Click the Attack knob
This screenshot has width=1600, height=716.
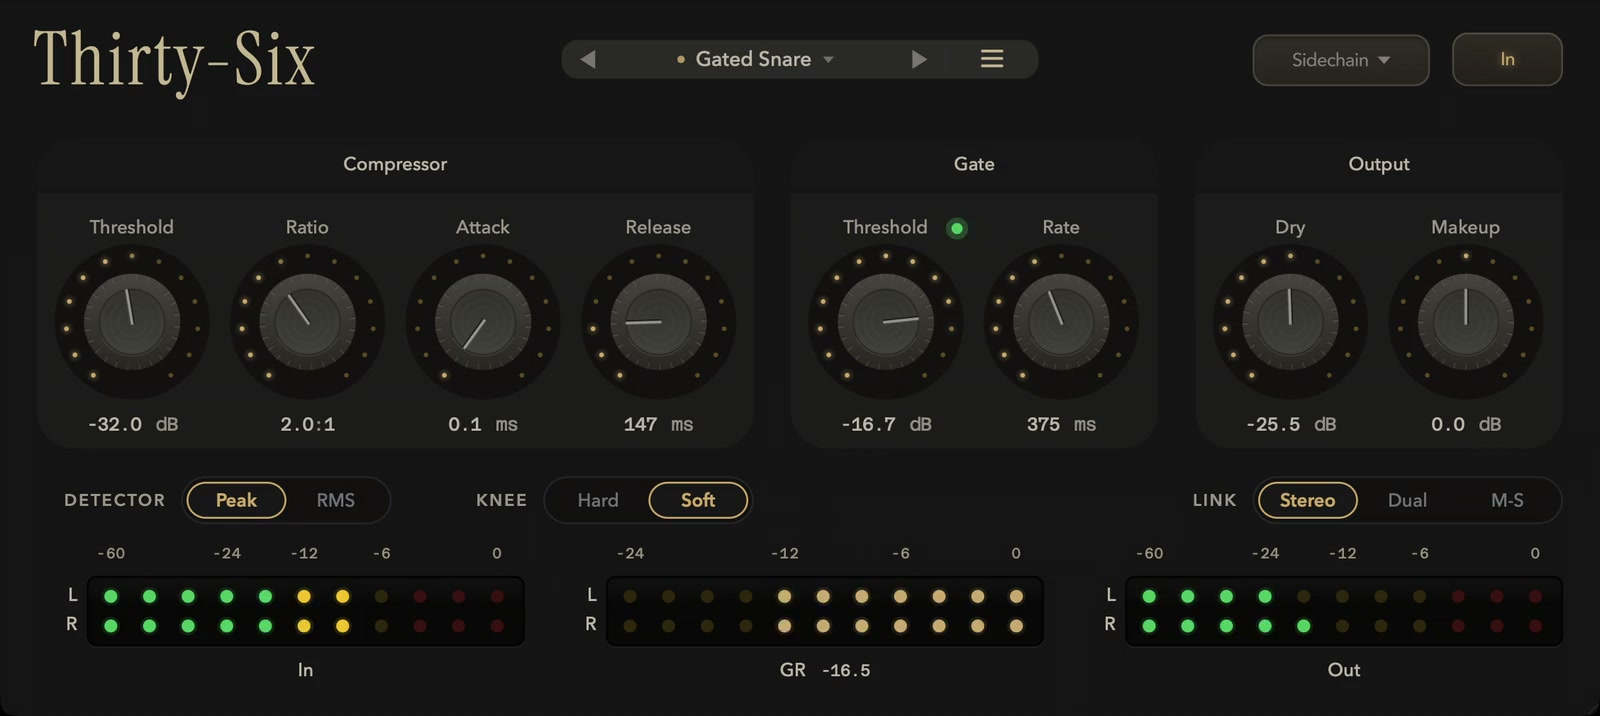pos(483,323)
